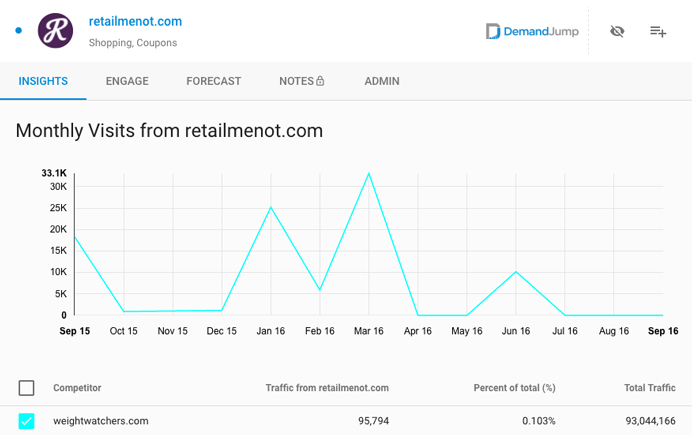This screenshot has height=435, width=692.
Task: Uncheck the weightwatchers.com row checkbox
Action: (x=26, y=421)
